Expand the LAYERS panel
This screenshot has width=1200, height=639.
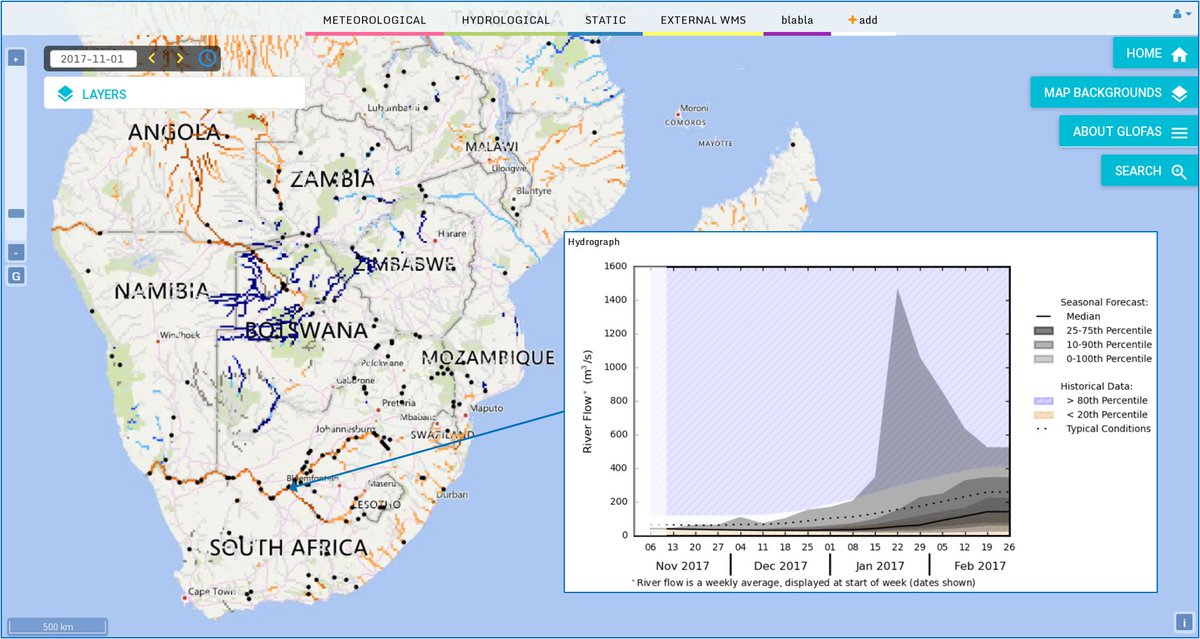tap(174, 94)
